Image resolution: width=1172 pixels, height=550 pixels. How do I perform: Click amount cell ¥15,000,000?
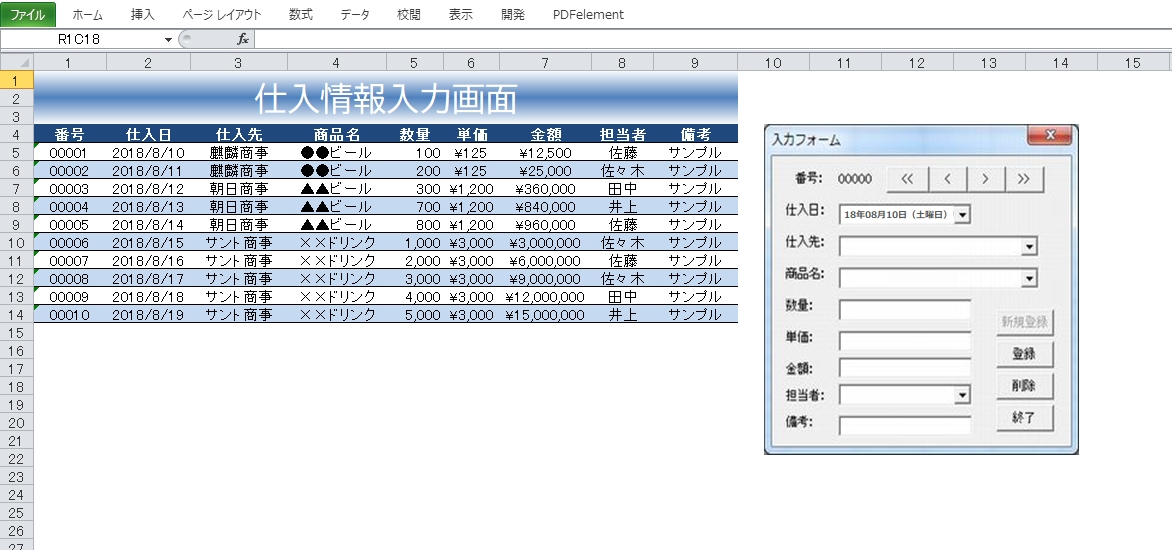(x=545, y=315)
